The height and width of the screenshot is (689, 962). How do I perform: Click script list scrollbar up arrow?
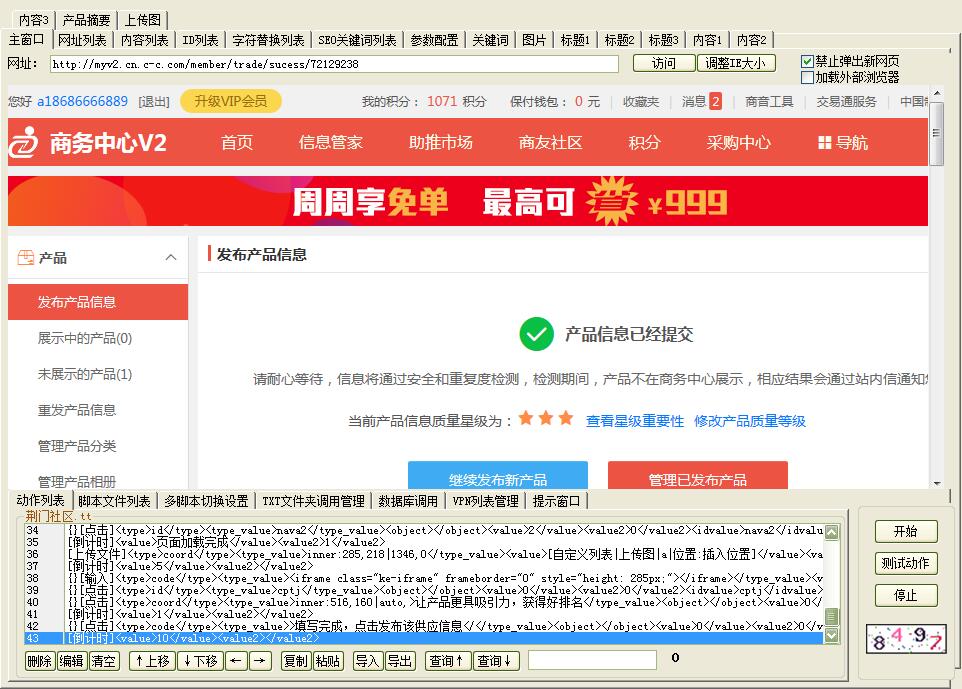click(x=832, y=532)
